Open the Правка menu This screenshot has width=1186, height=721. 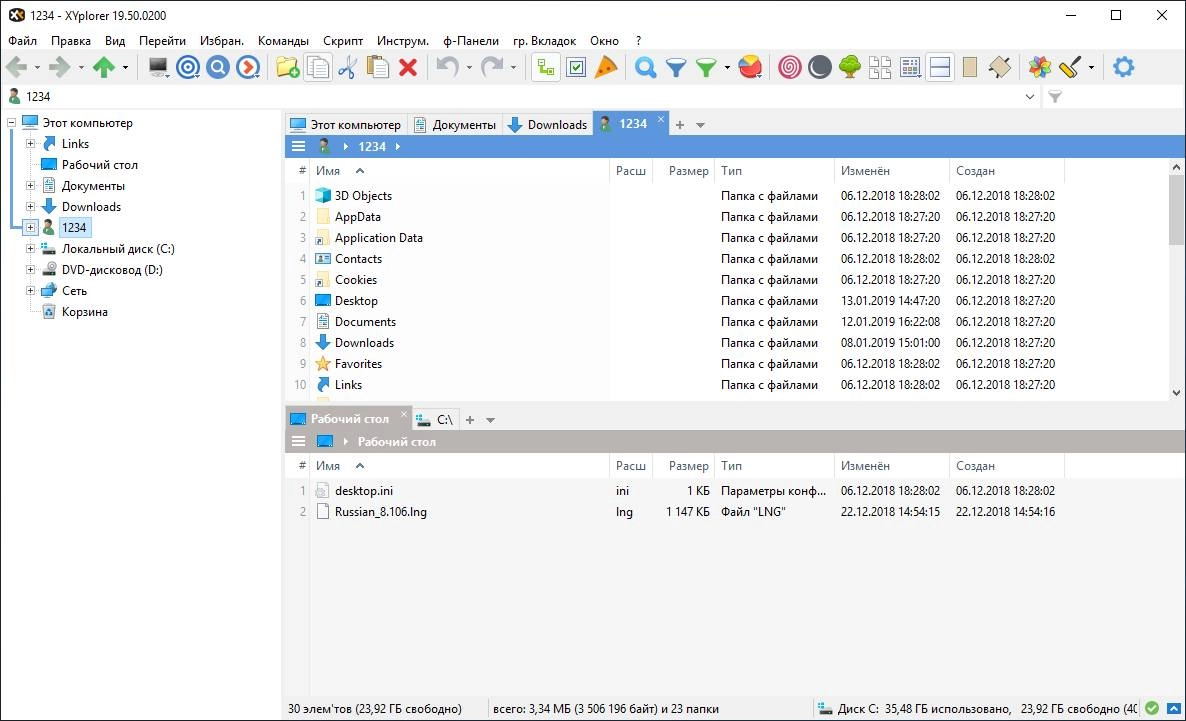(x=70, y=41)
